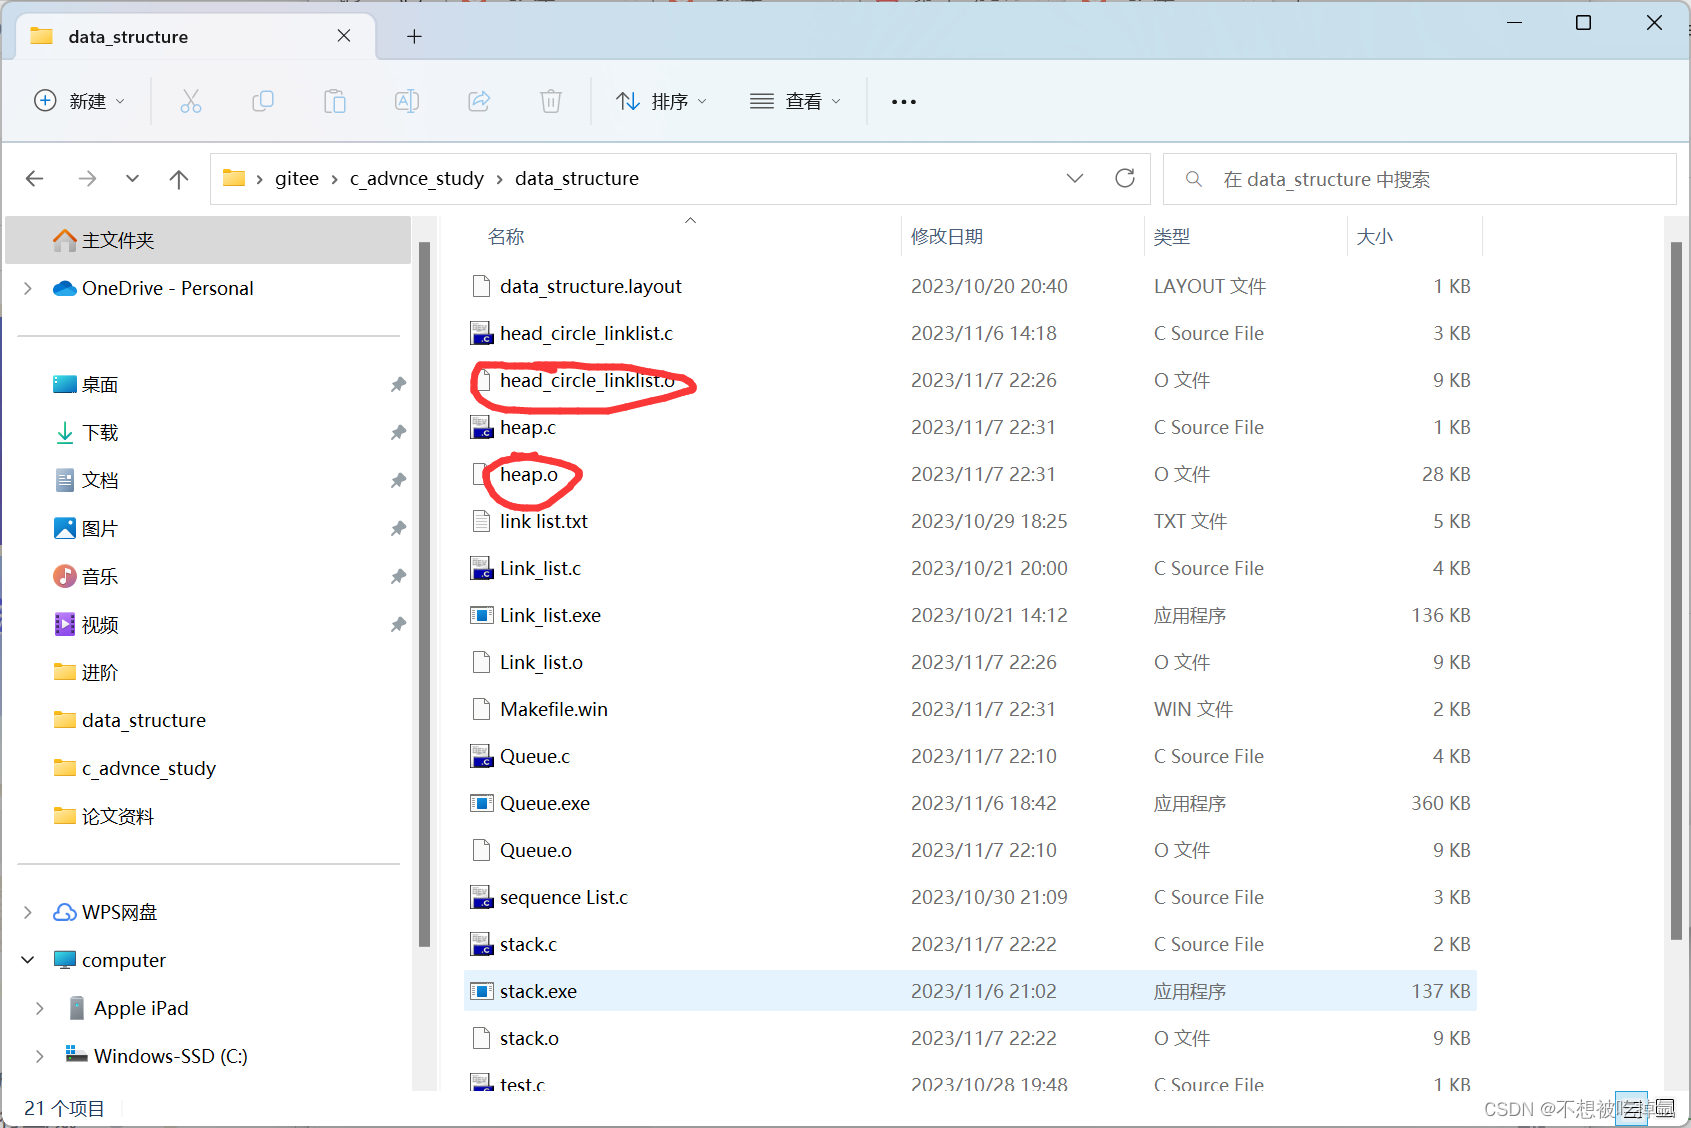This screenshot has height=1128, width=1691.
Task: Navigate back with the back arrow
Action: (34, 178)
